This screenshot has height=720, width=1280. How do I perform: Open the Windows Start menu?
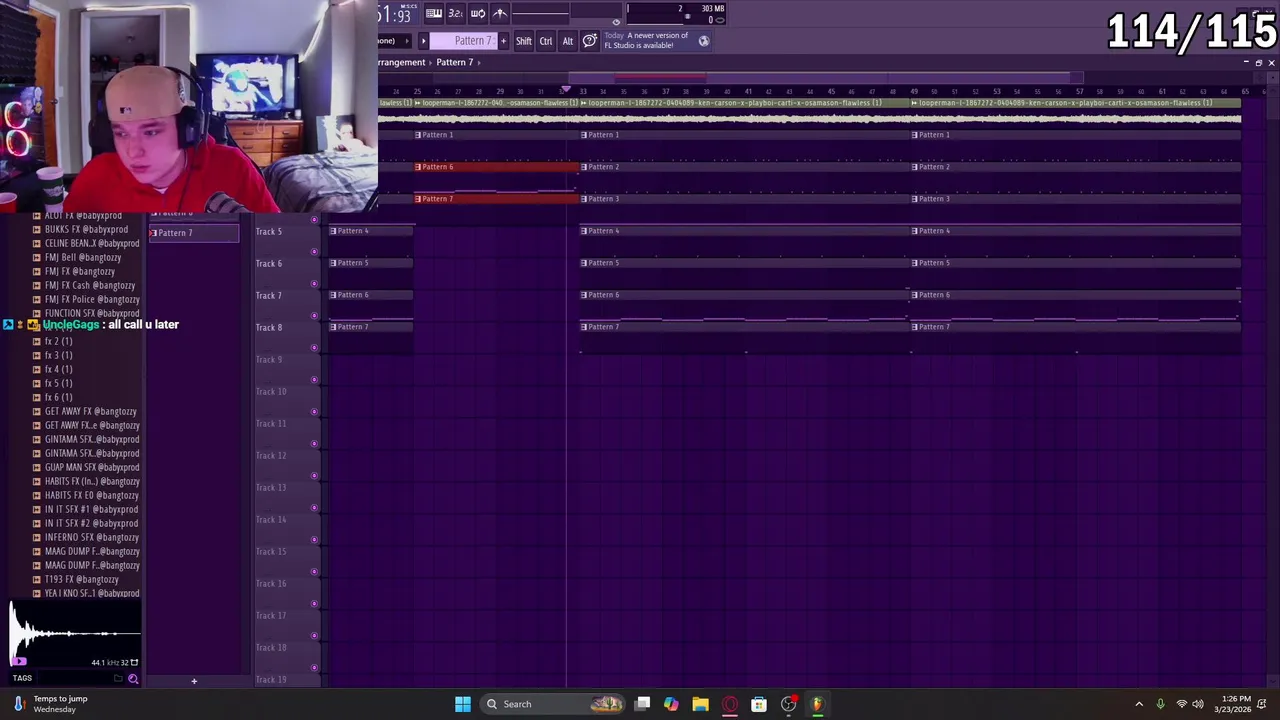click(463, 704)
